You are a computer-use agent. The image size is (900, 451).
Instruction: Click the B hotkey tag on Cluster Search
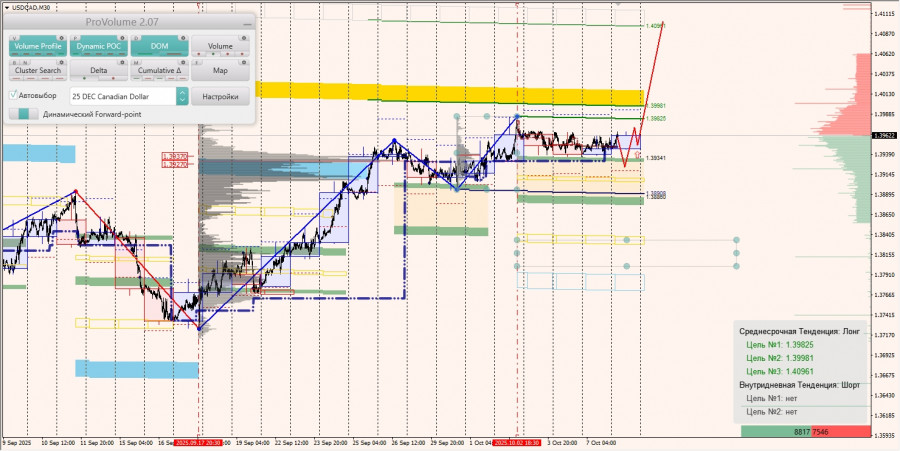coord(14,63)
